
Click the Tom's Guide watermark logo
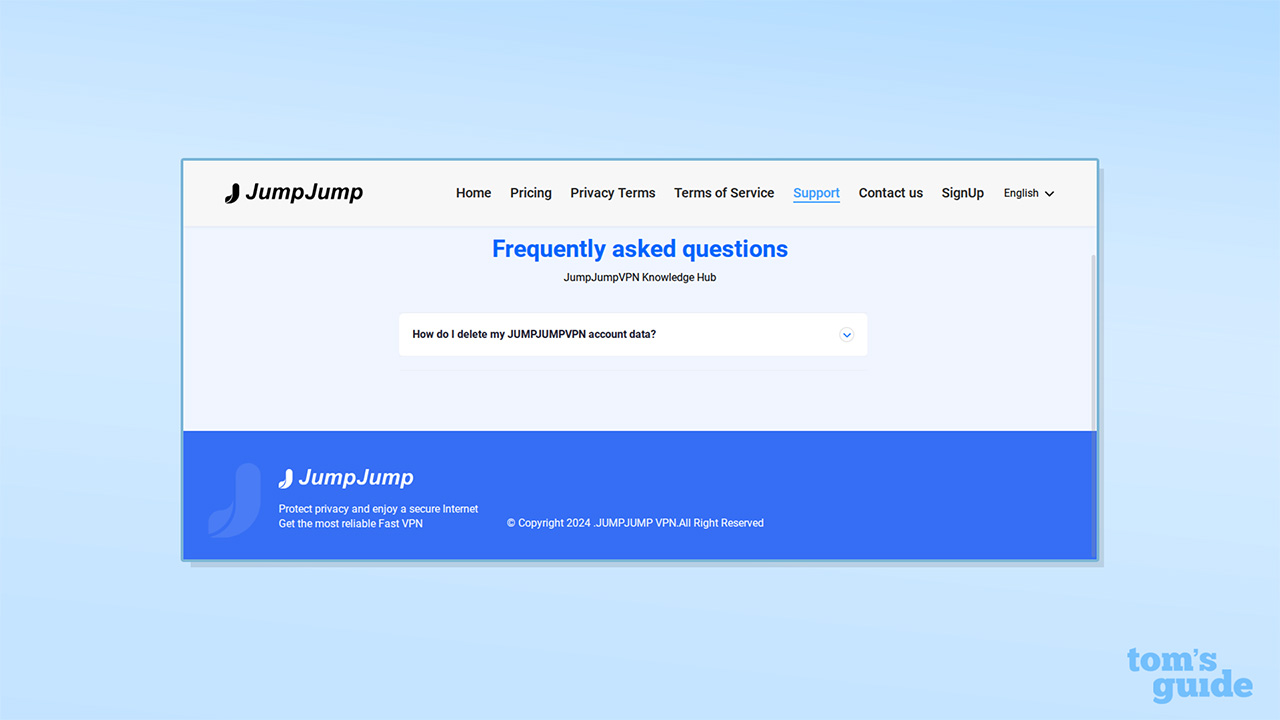(1189, 676)
